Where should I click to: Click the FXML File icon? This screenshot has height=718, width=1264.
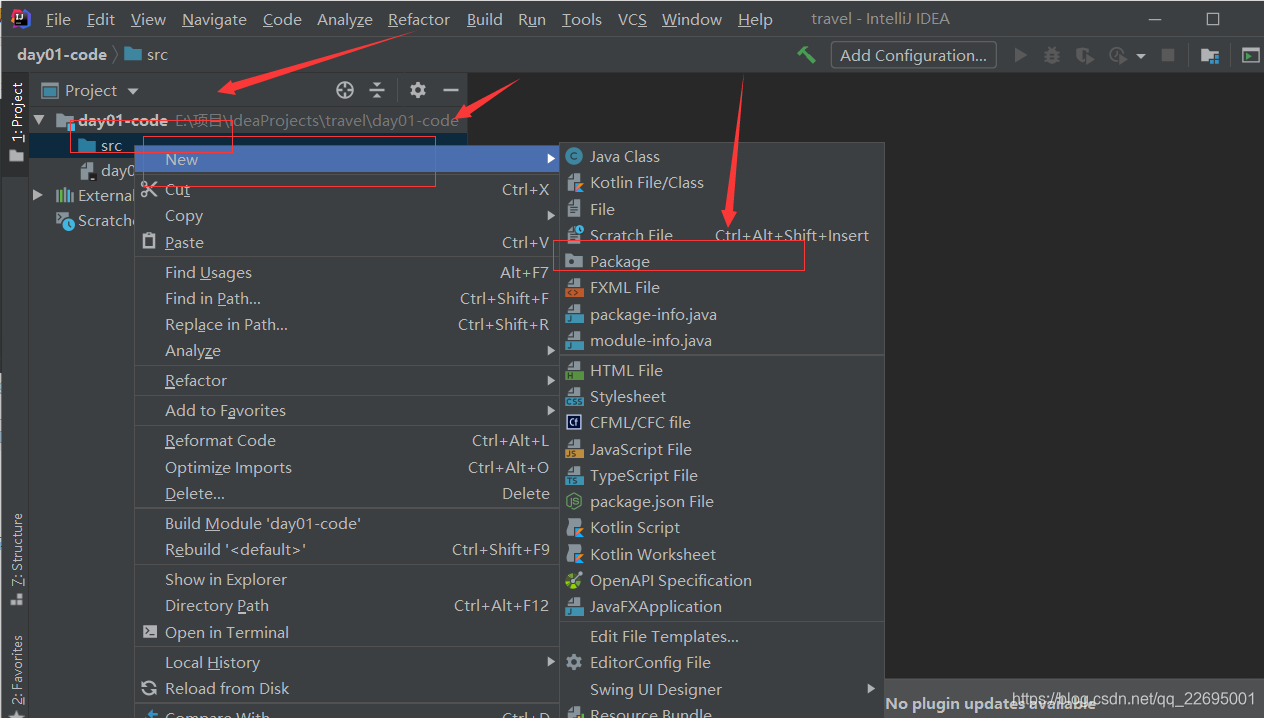pos(574,288)
